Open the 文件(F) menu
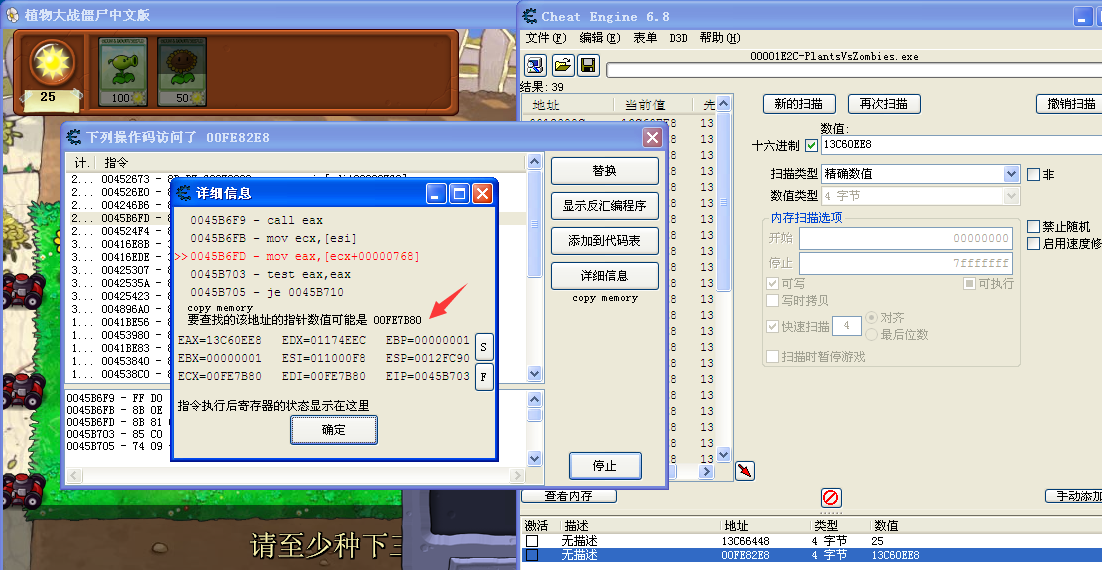The height and width of the screenshot is (570, 1102). pos(546,38)
